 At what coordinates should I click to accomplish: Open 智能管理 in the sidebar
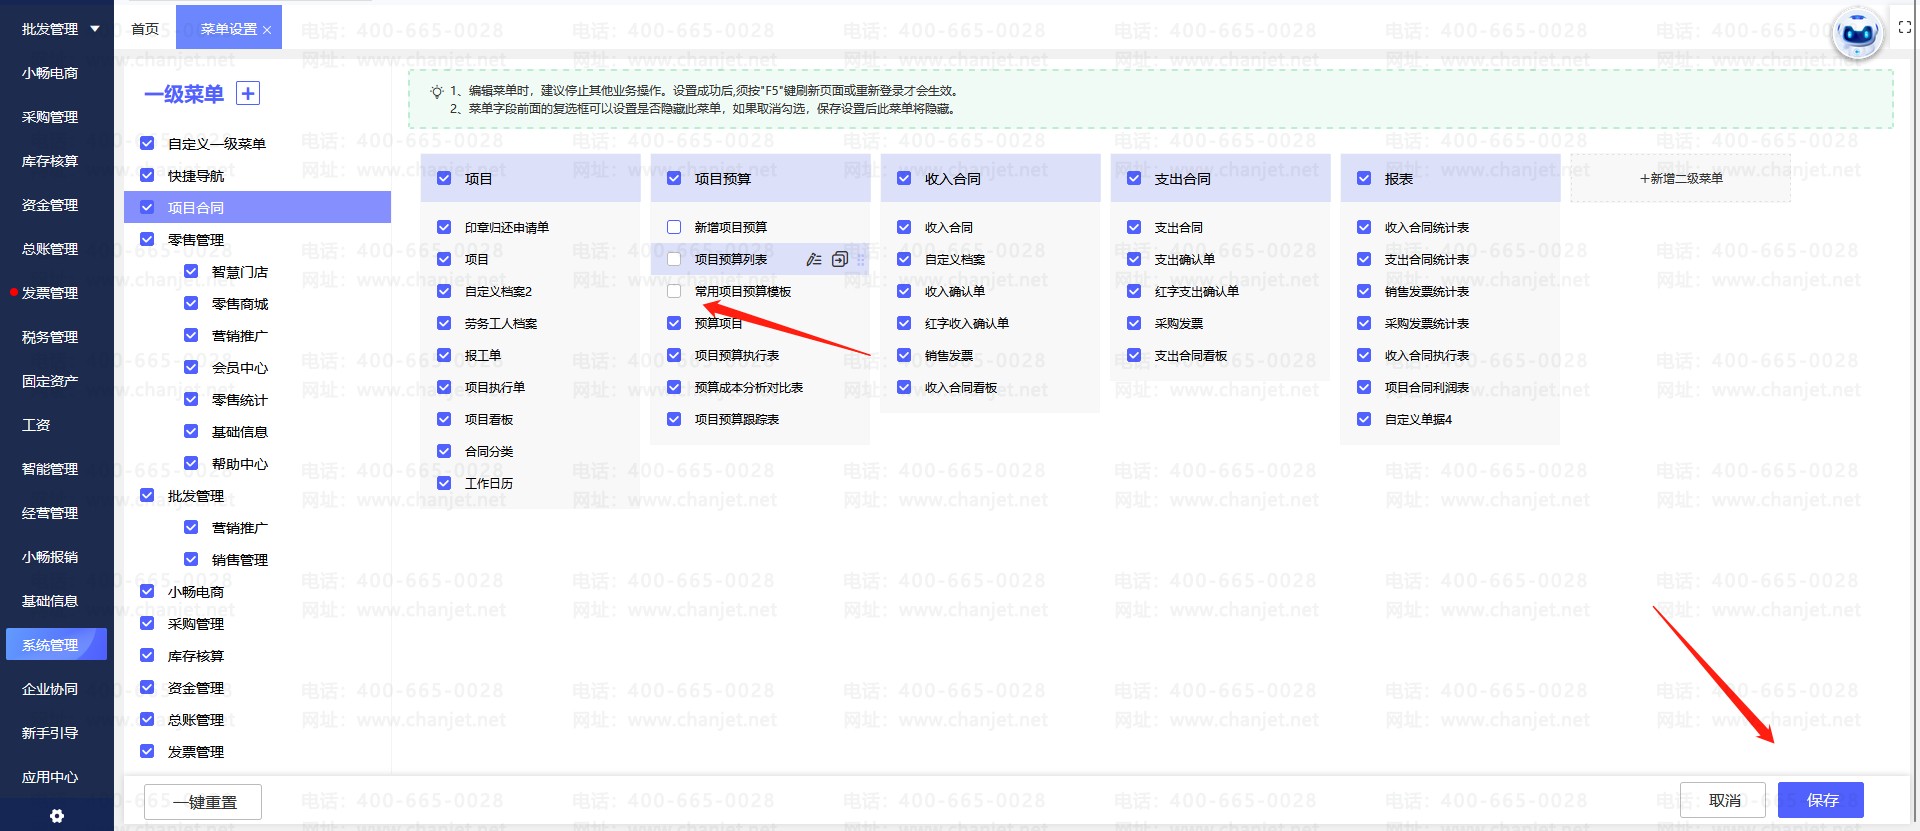tap(50, 469)
